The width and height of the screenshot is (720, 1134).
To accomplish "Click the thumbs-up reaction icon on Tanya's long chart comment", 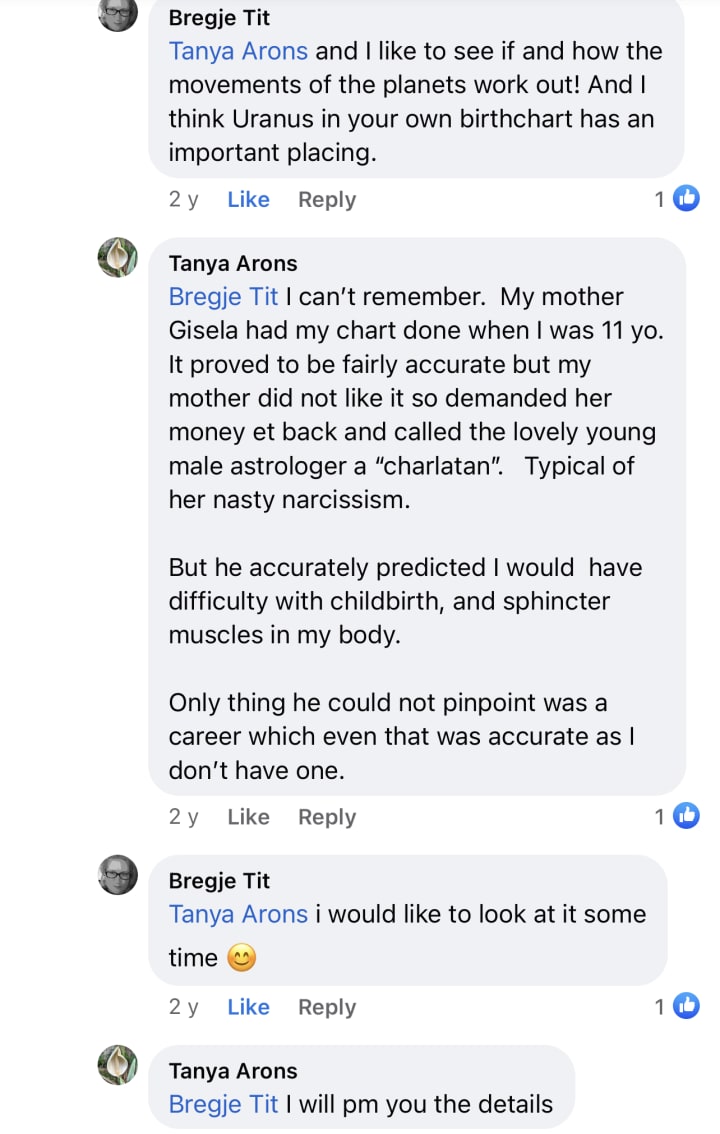I will 686,817.
